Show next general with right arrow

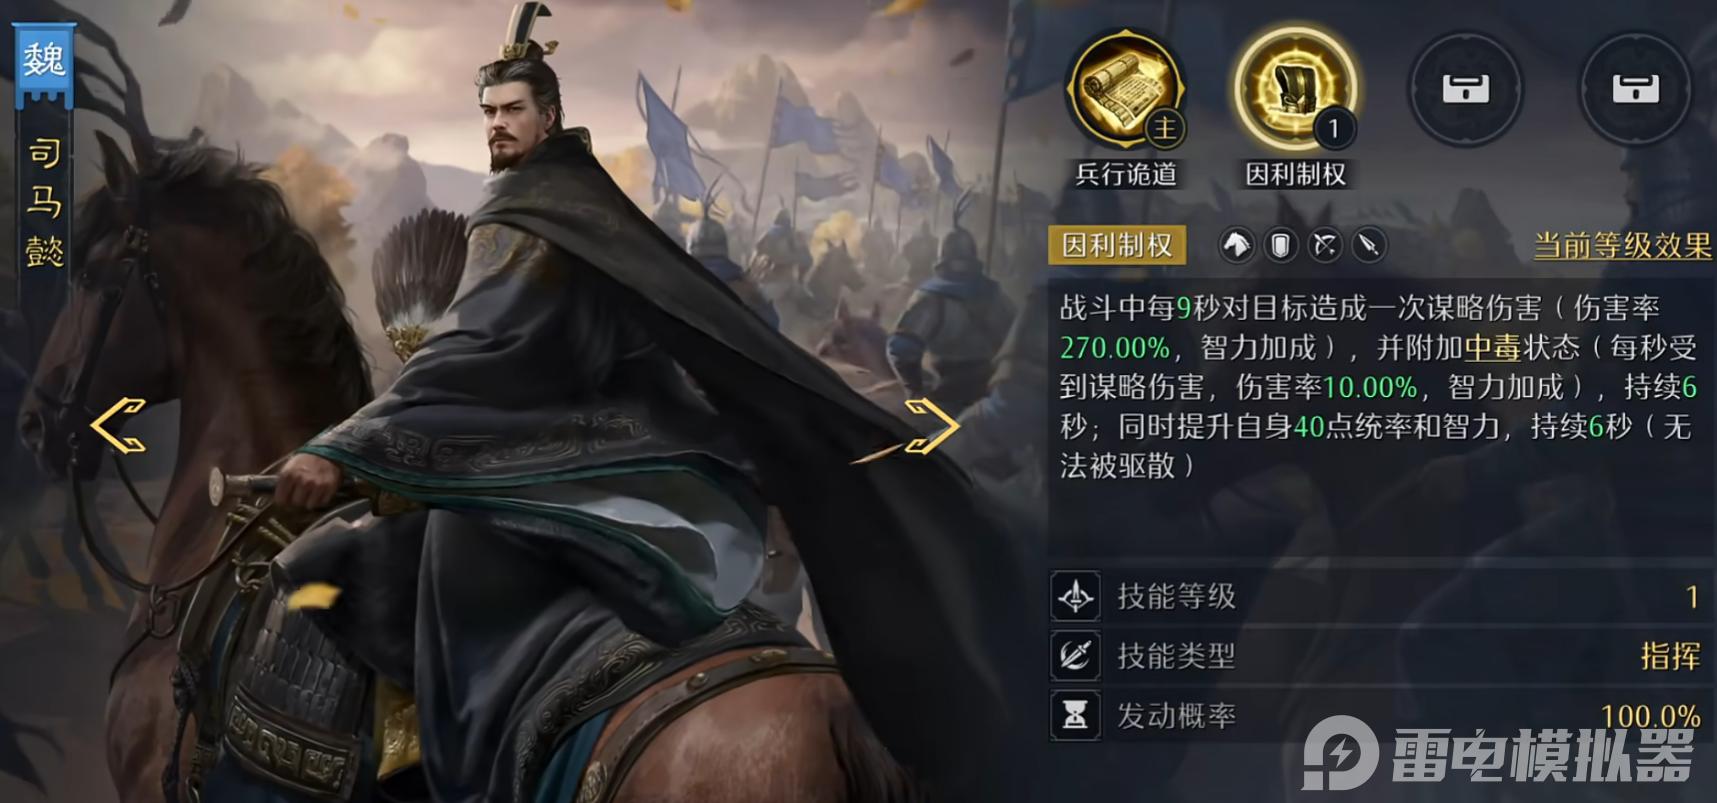point(931,425)
